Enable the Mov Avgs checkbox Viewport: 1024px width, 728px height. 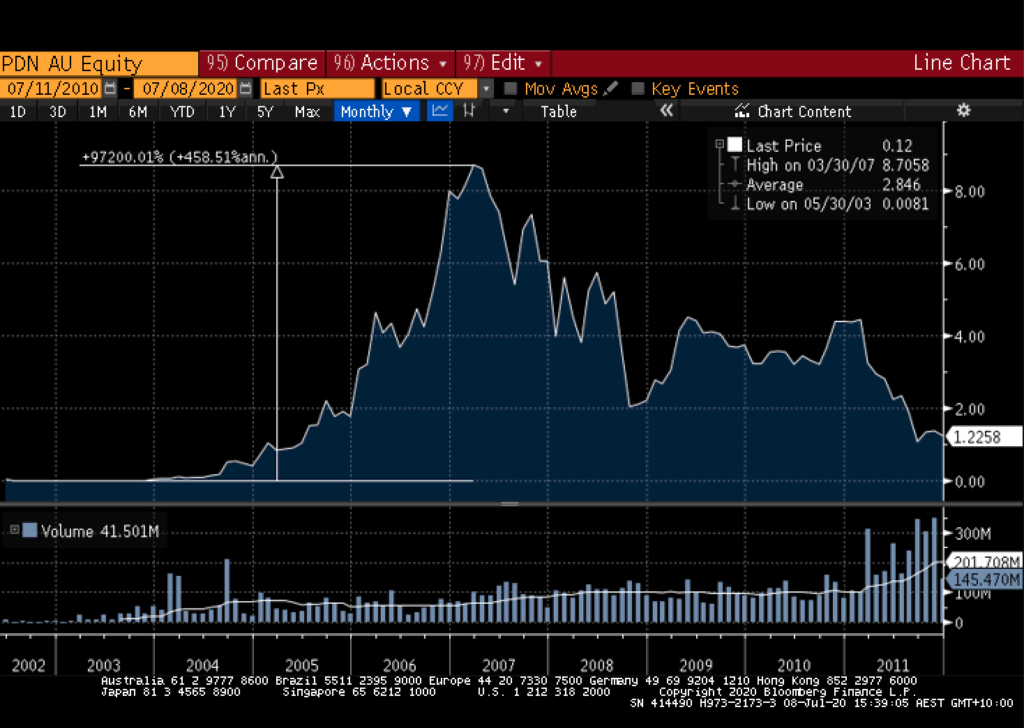pyautogui.click(x=511, y=89)
